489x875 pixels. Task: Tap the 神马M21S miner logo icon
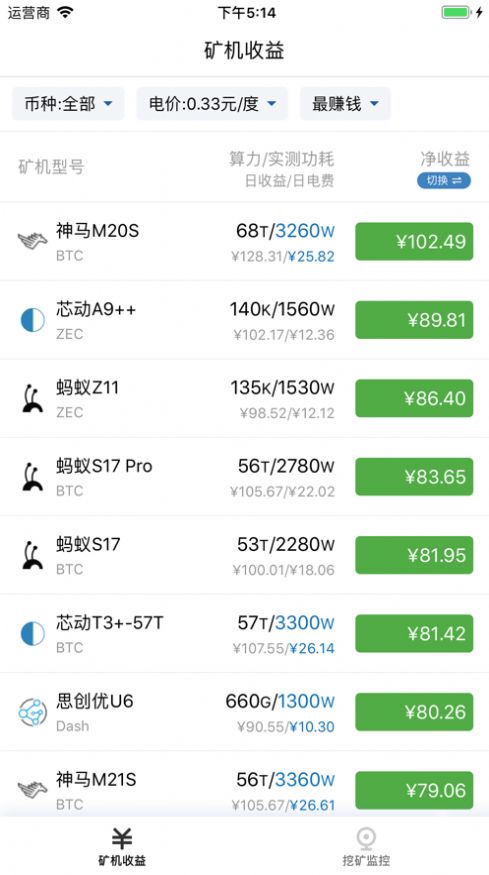tap(32, 790)
